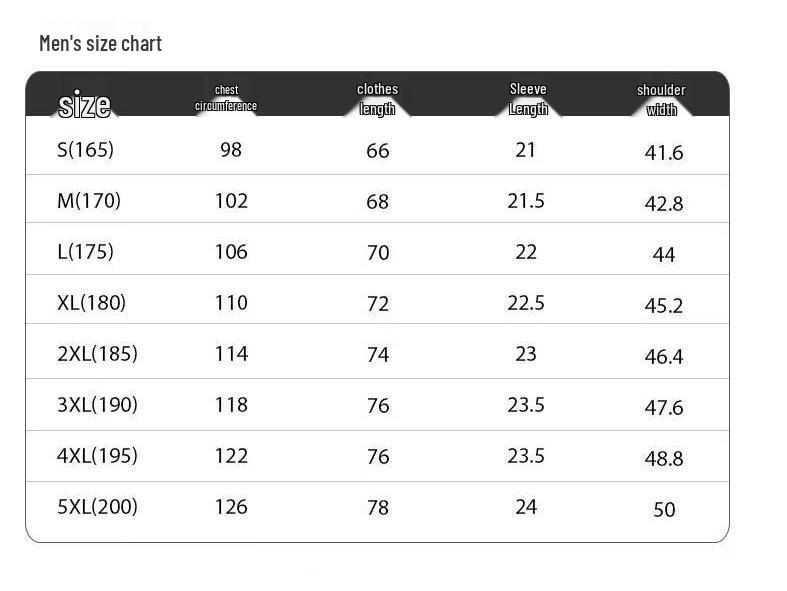Viewport: 787px width, 591px height.
Task: Click the 5XL(200) size label
Action: [97, 507]
